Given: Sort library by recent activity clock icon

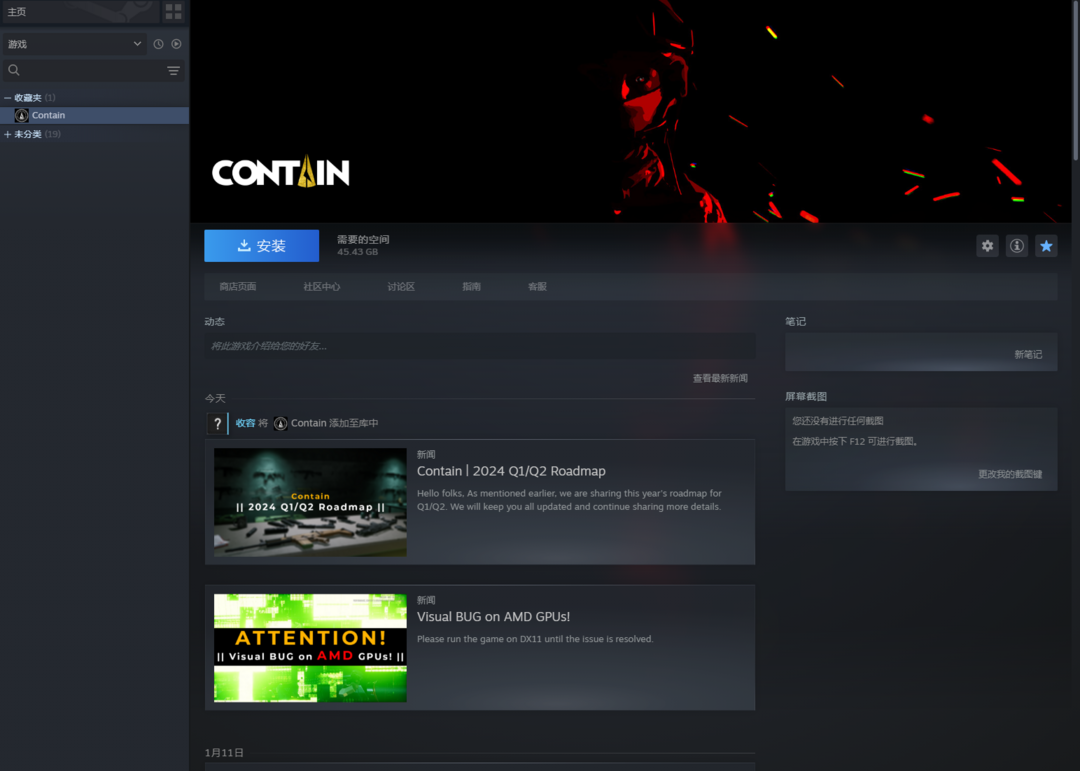Looking at the screenshot, I should [x=158, y=44].
